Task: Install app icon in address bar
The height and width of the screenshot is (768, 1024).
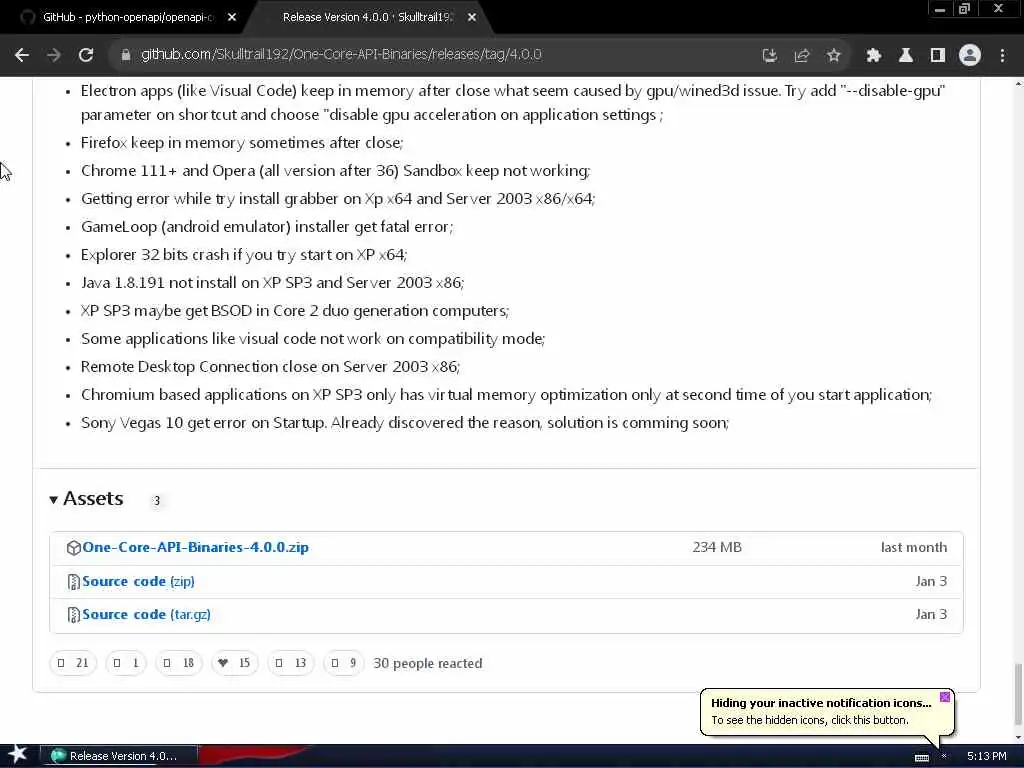Action: (x=770, y=55)
